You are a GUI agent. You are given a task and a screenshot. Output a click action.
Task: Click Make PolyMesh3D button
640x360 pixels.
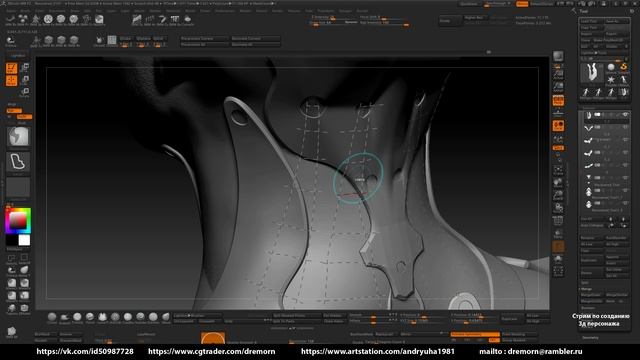611,40
